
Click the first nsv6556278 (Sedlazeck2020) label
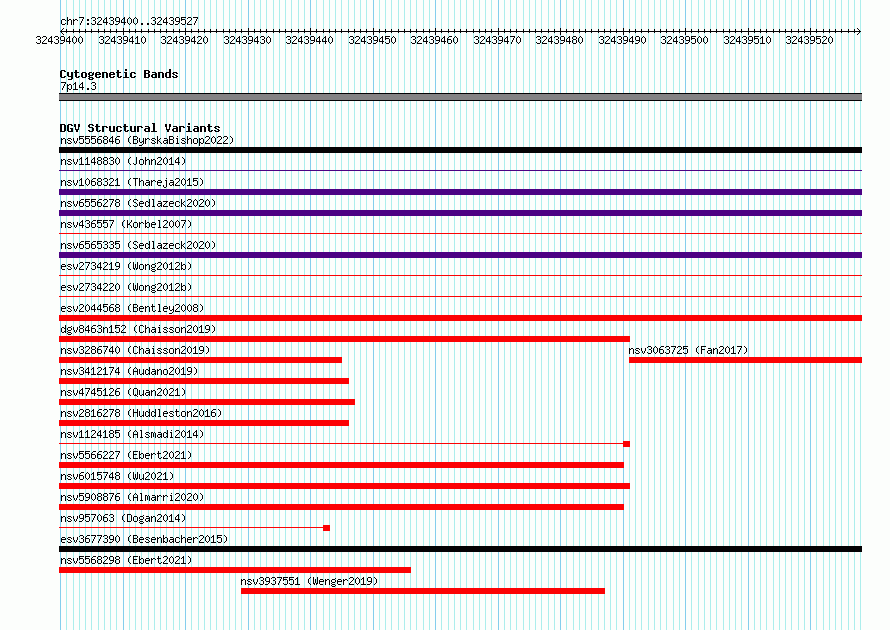coord(138,203)
